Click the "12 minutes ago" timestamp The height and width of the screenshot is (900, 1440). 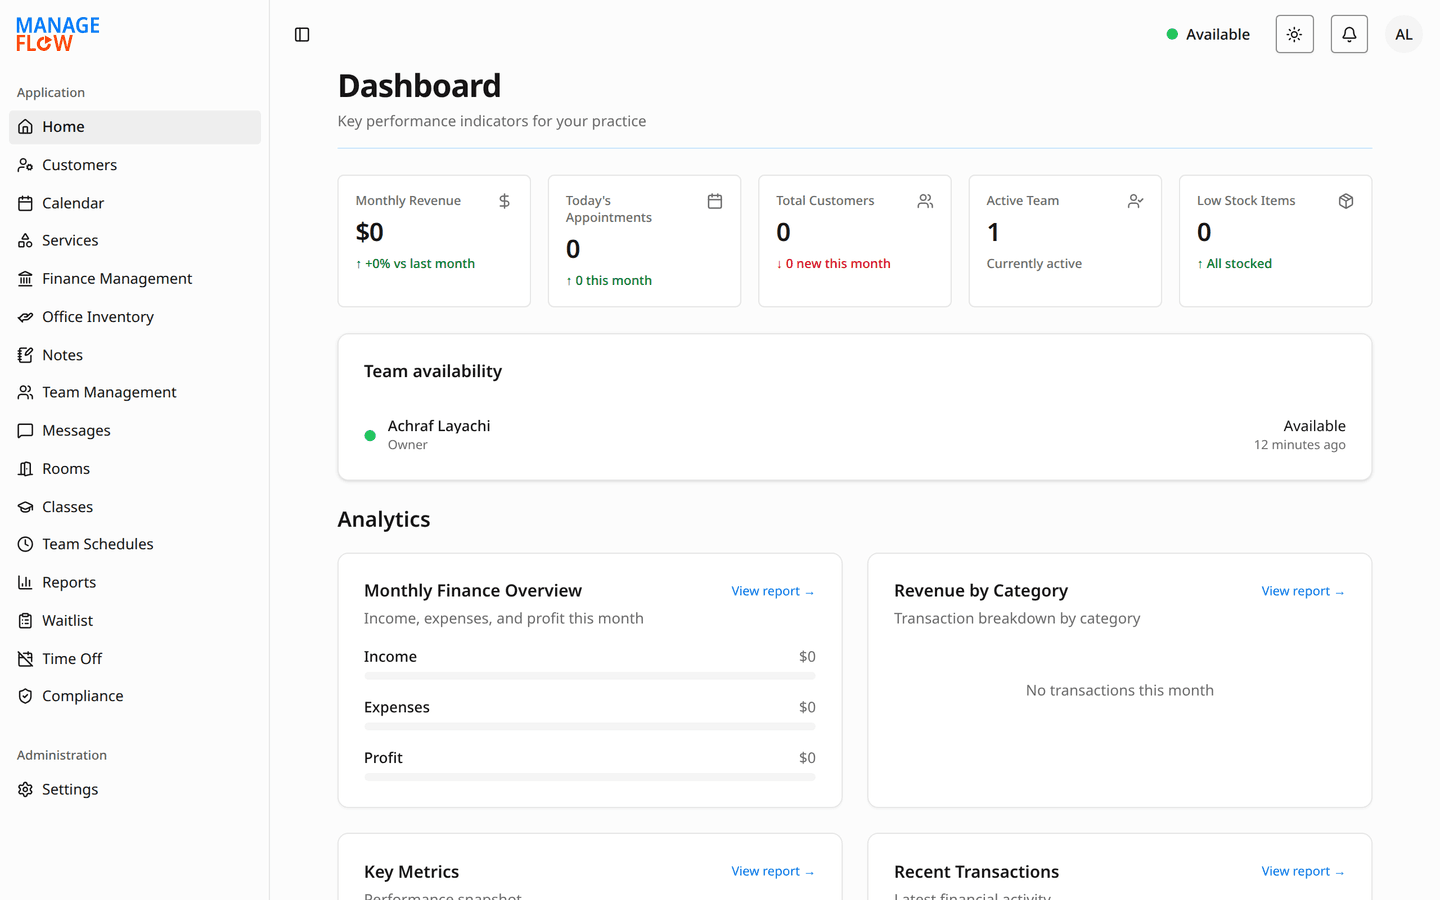[x=1300, y=445]
